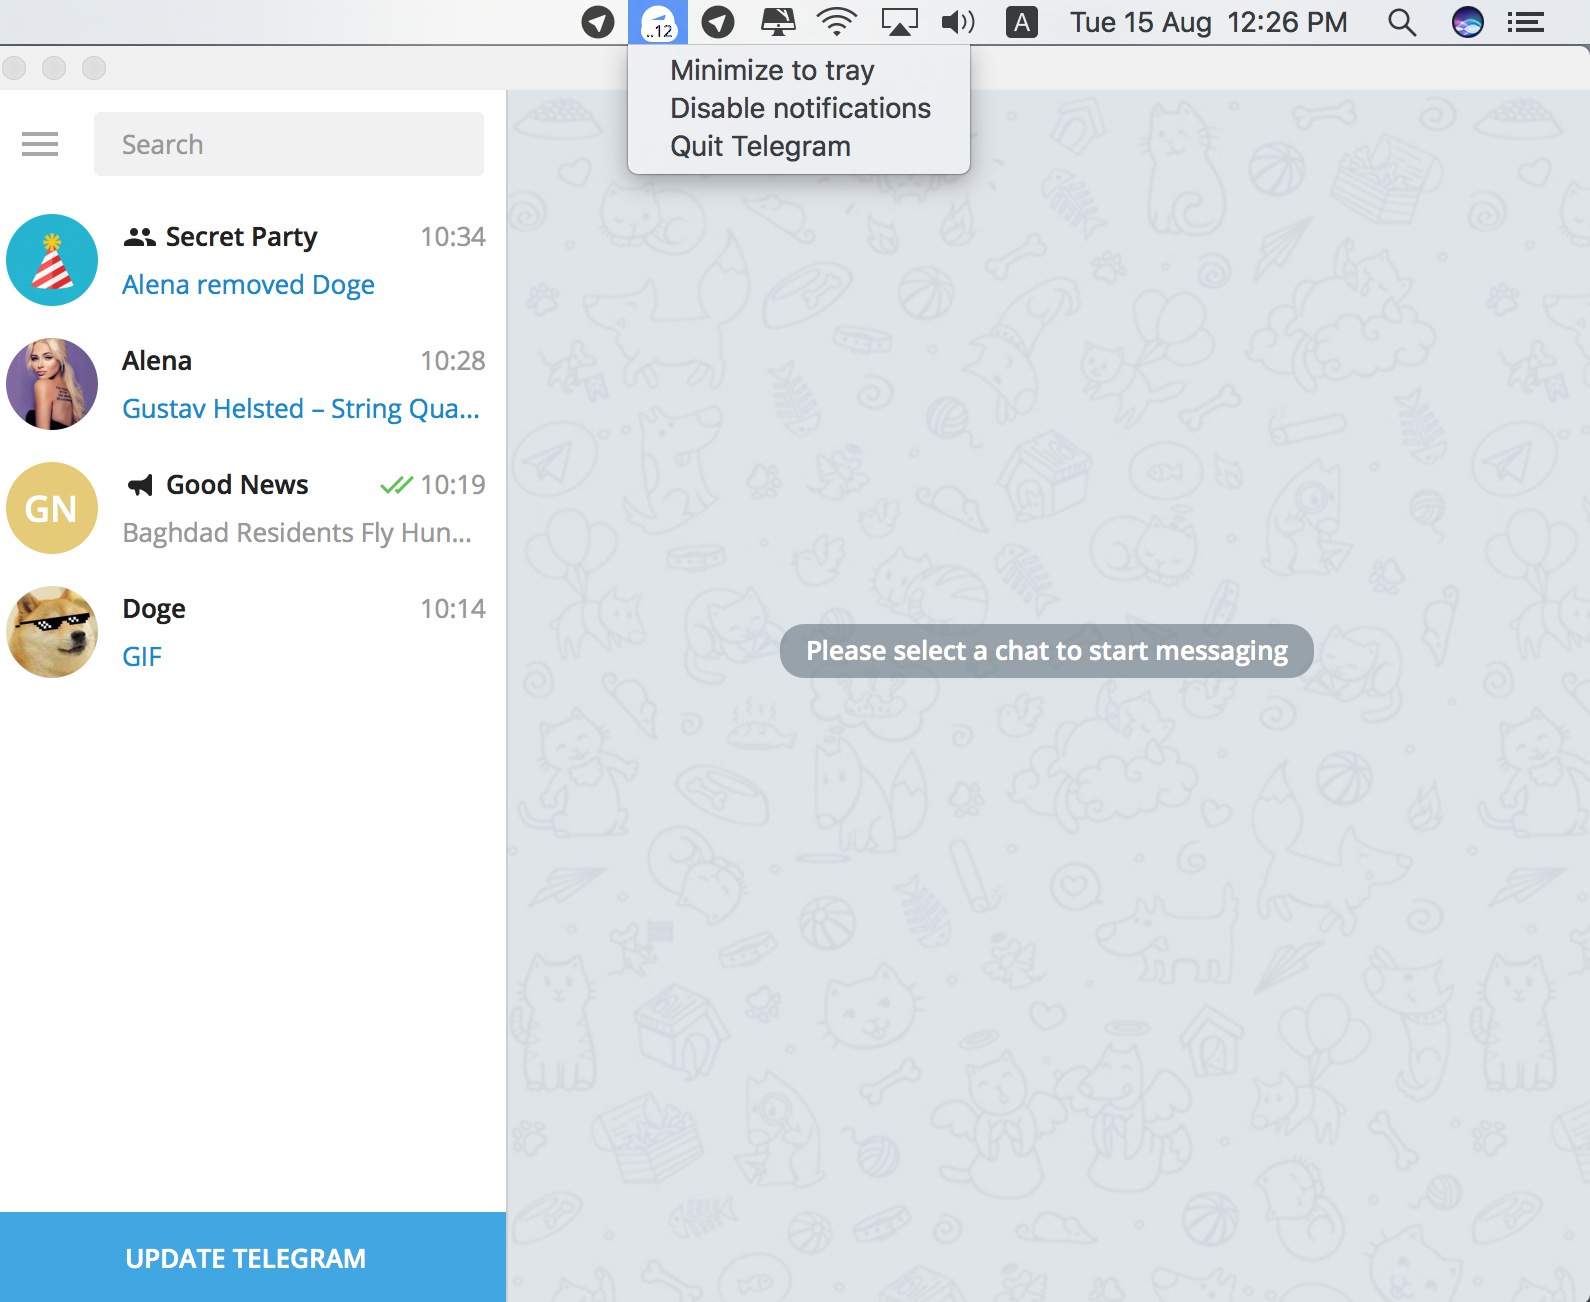Click the 10:34 timestamp

(453, 237)
